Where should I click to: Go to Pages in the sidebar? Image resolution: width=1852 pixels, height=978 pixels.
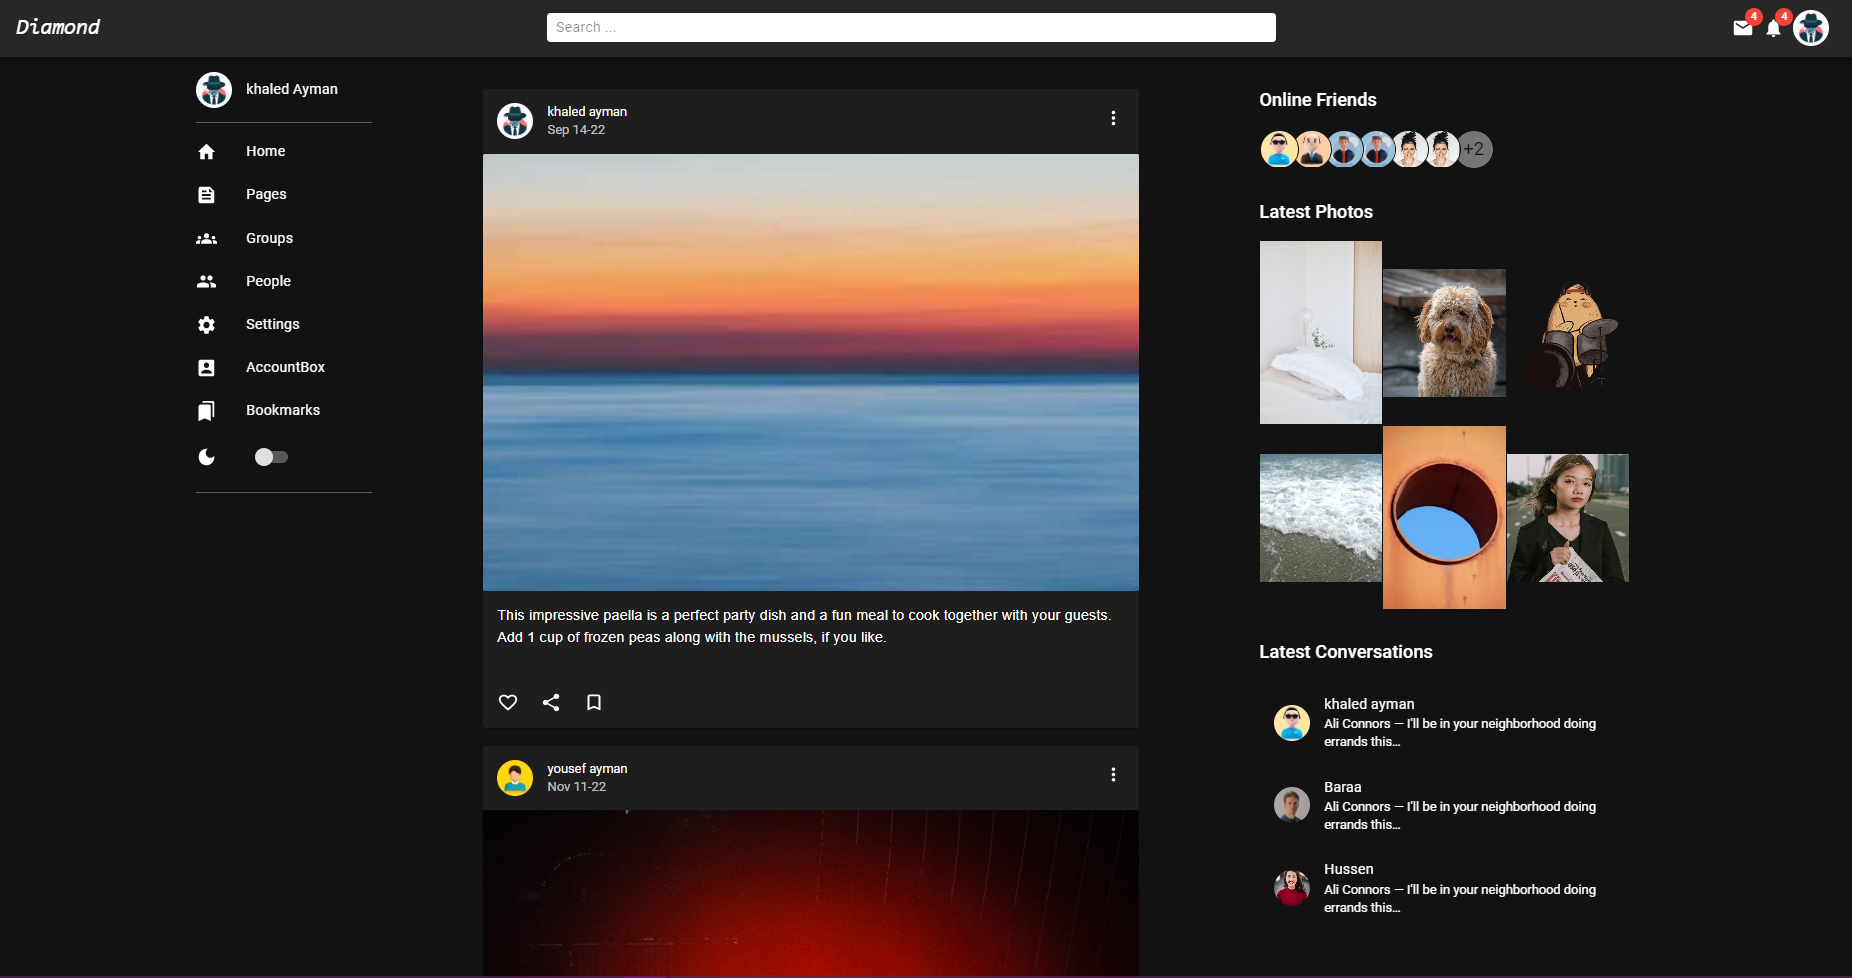point(266,194)
